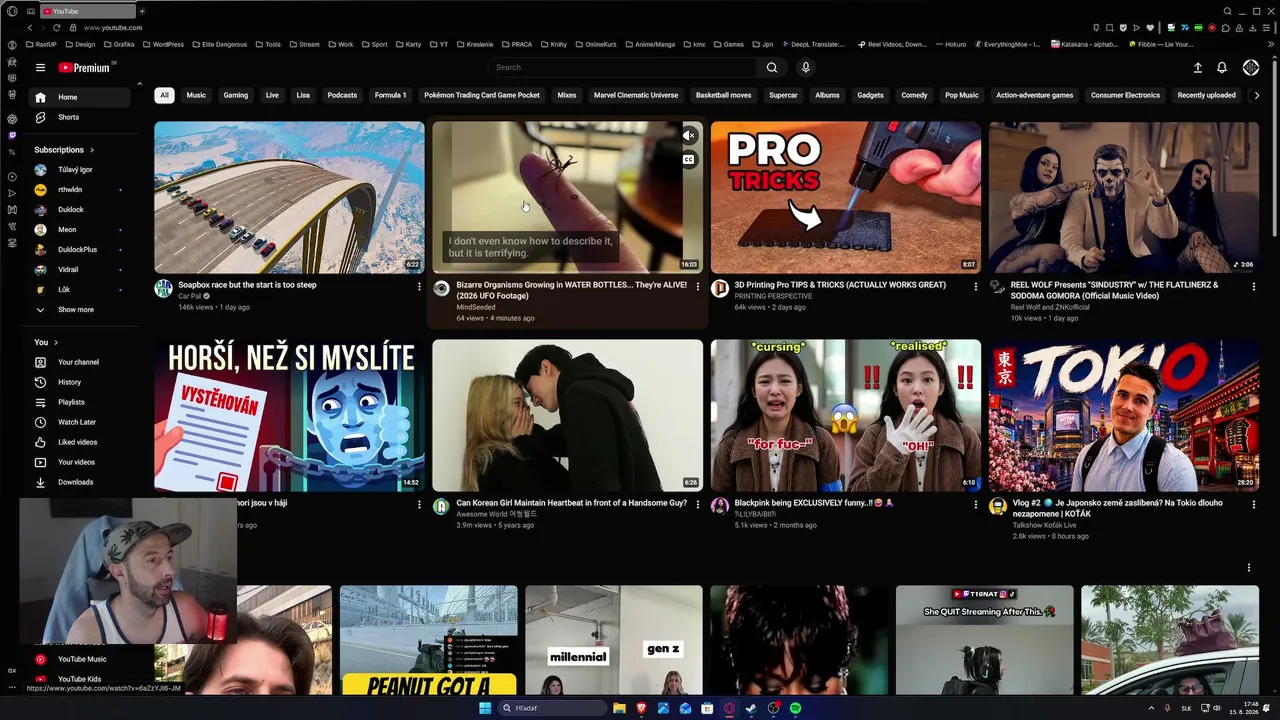Open the account avatar menu

pyautogui.click(x=1251, y=67)
